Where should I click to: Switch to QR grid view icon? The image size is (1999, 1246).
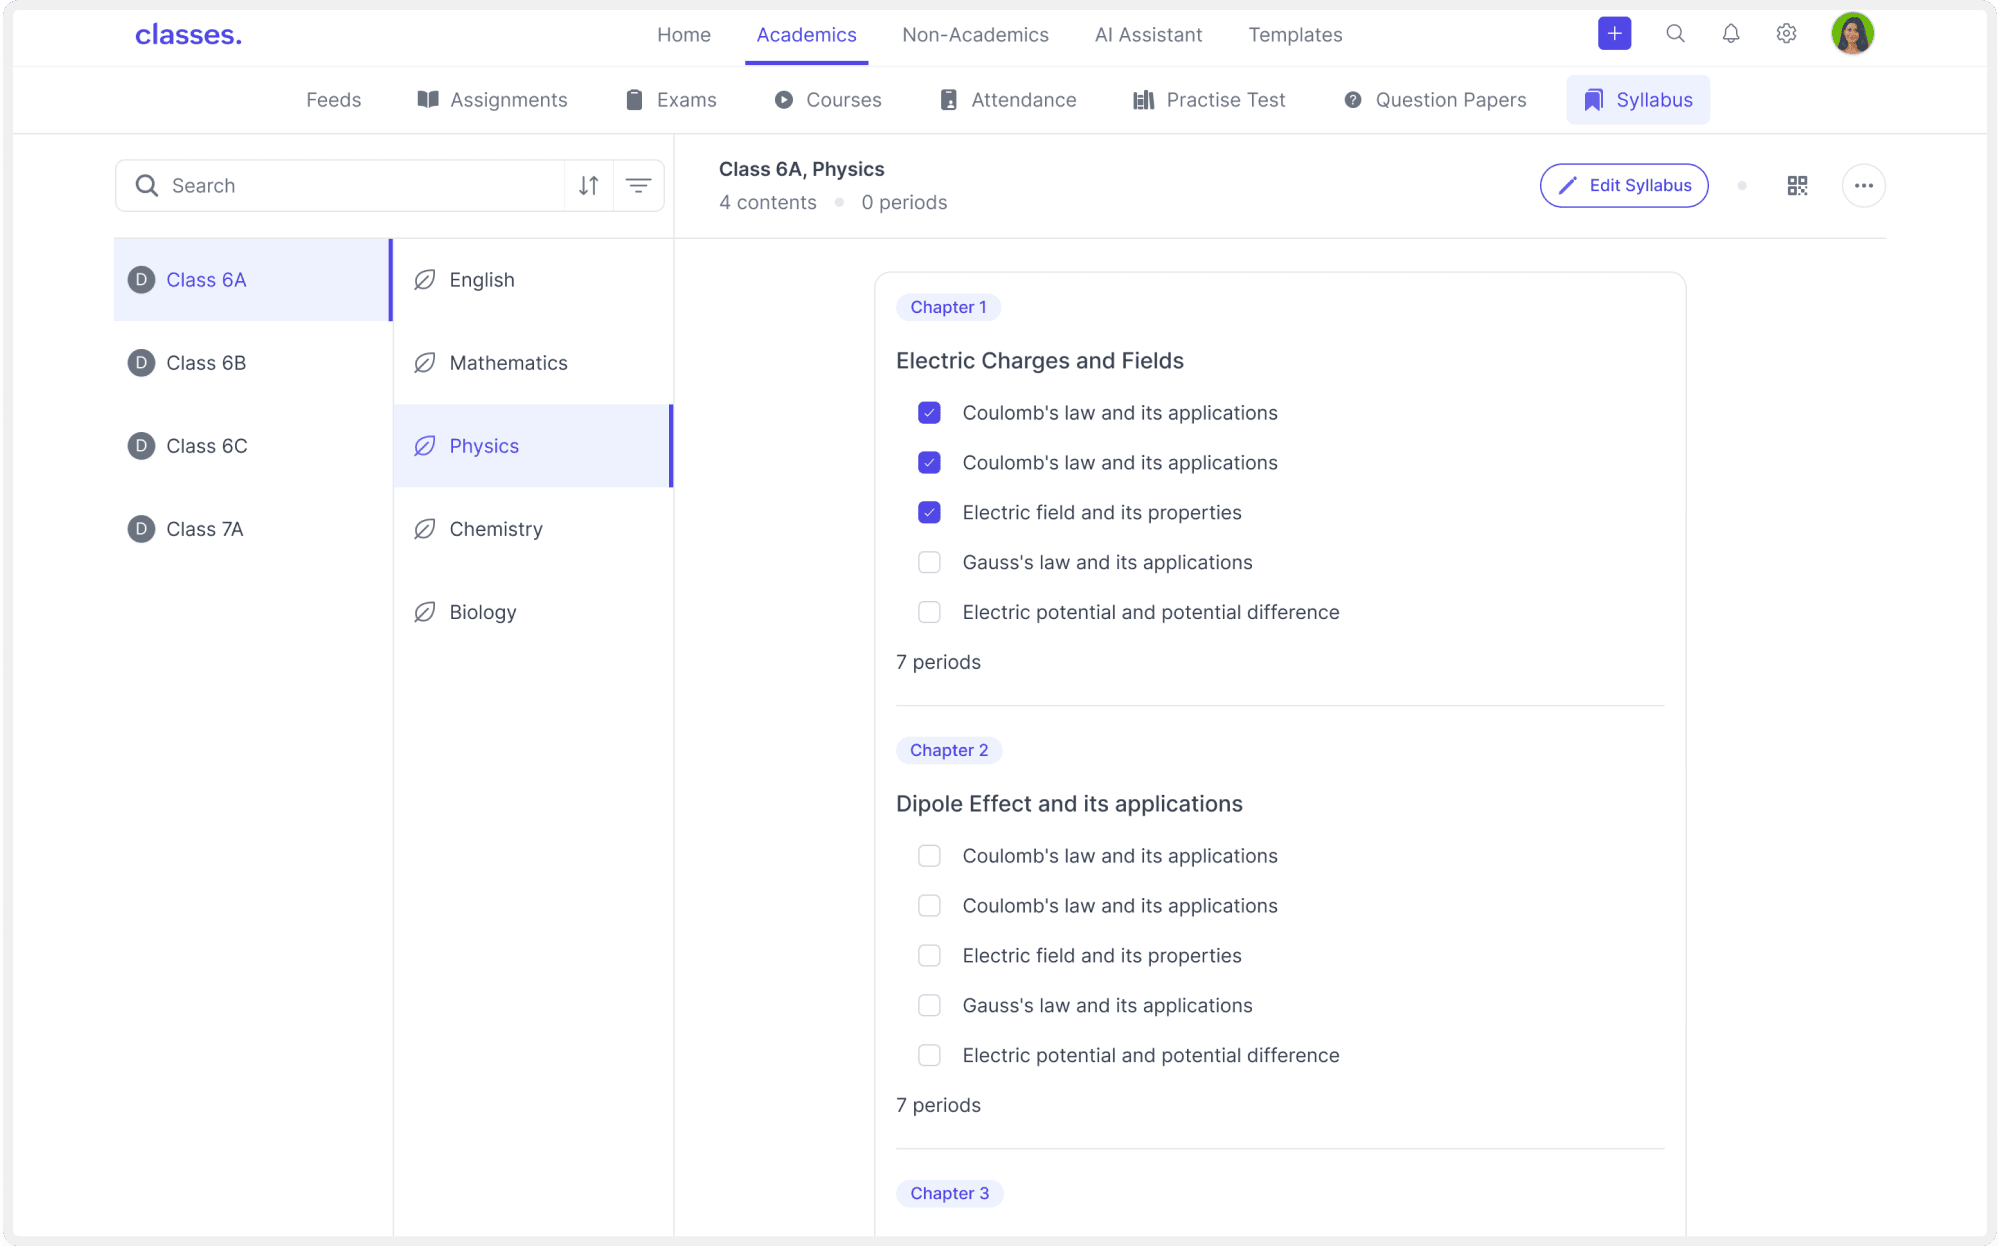point(1797,186)
